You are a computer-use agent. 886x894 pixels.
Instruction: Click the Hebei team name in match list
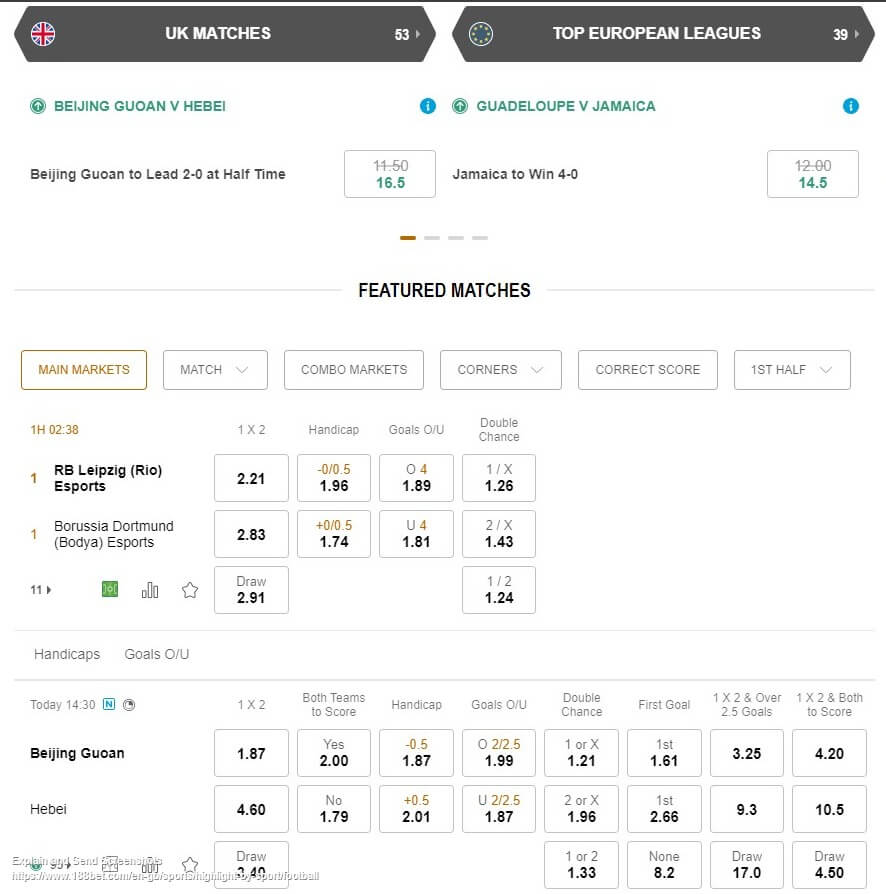pos(48,809)
